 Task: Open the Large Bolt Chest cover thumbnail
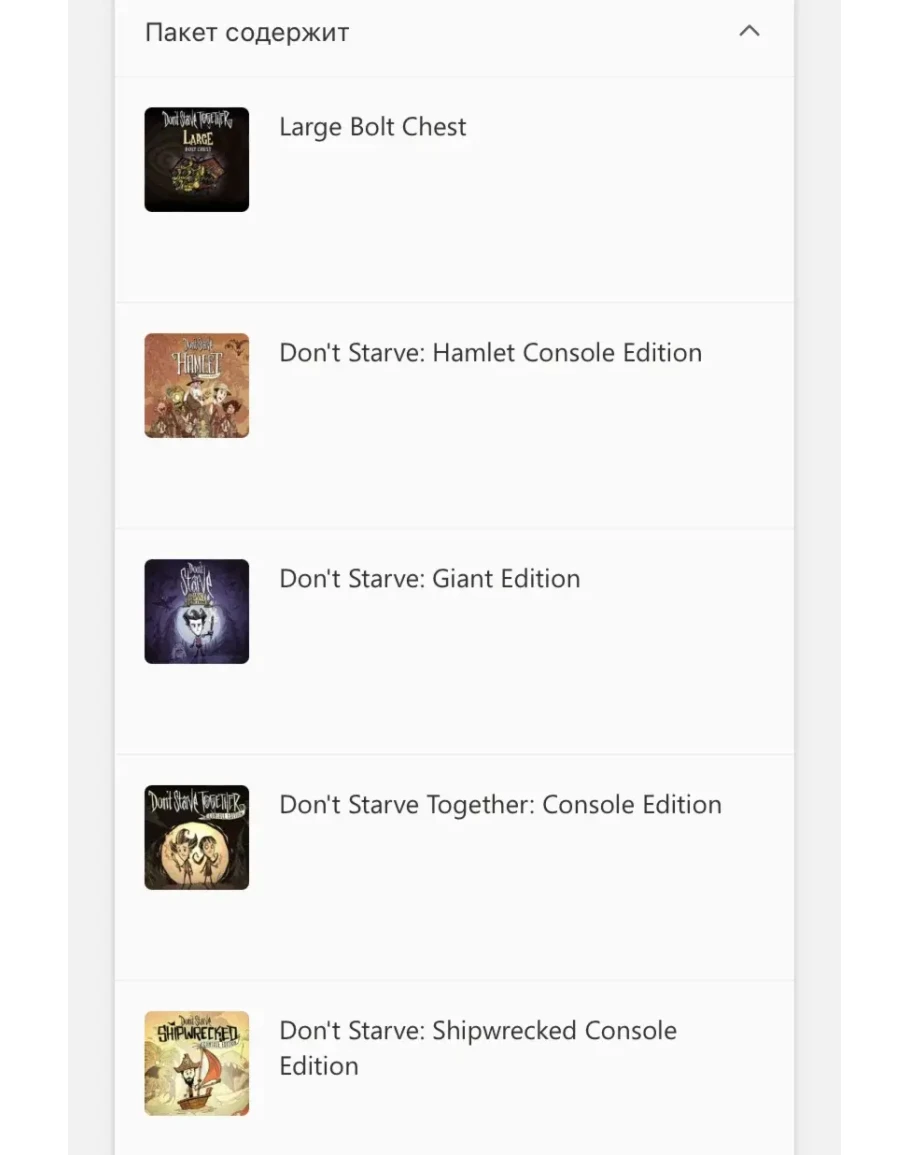click(x=196, y=160)
